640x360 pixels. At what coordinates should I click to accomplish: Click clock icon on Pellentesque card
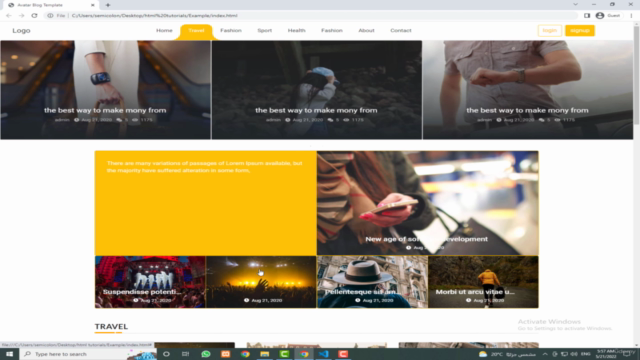point(358,300)
